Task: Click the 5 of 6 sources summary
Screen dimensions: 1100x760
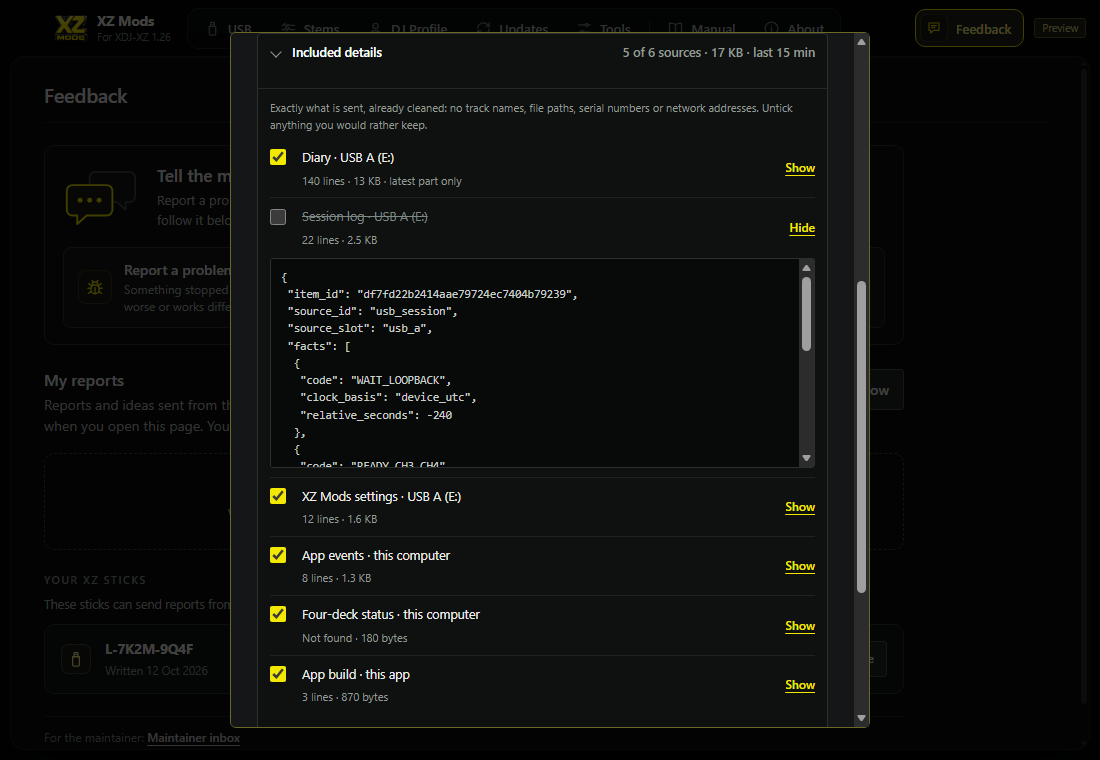Action: [718, 53]
